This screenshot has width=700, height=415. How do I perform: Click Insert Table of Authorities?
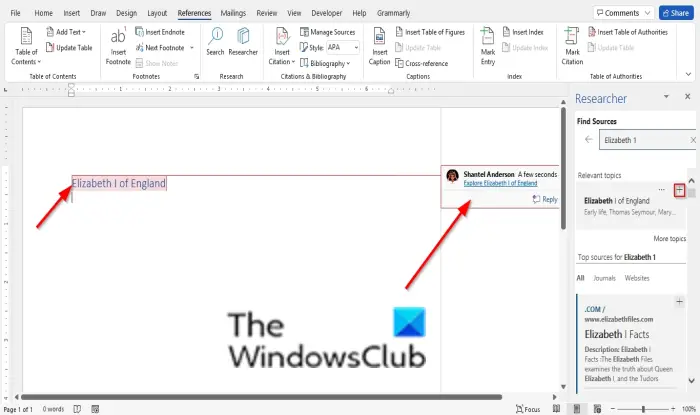(x=628, y=32)
